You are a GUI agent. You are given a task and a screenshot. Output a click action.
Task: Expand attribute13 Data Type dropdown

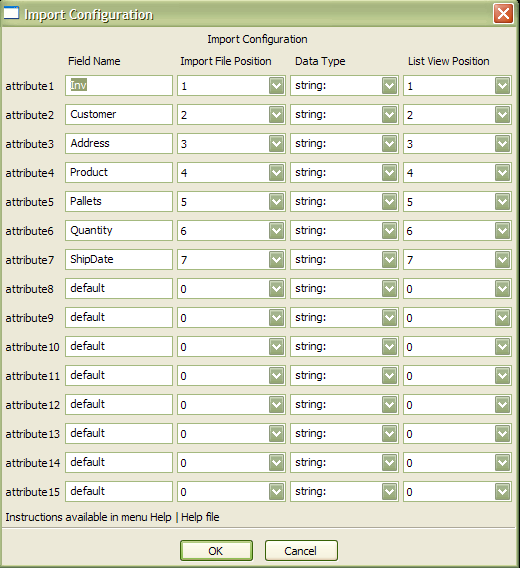point(390,433)
